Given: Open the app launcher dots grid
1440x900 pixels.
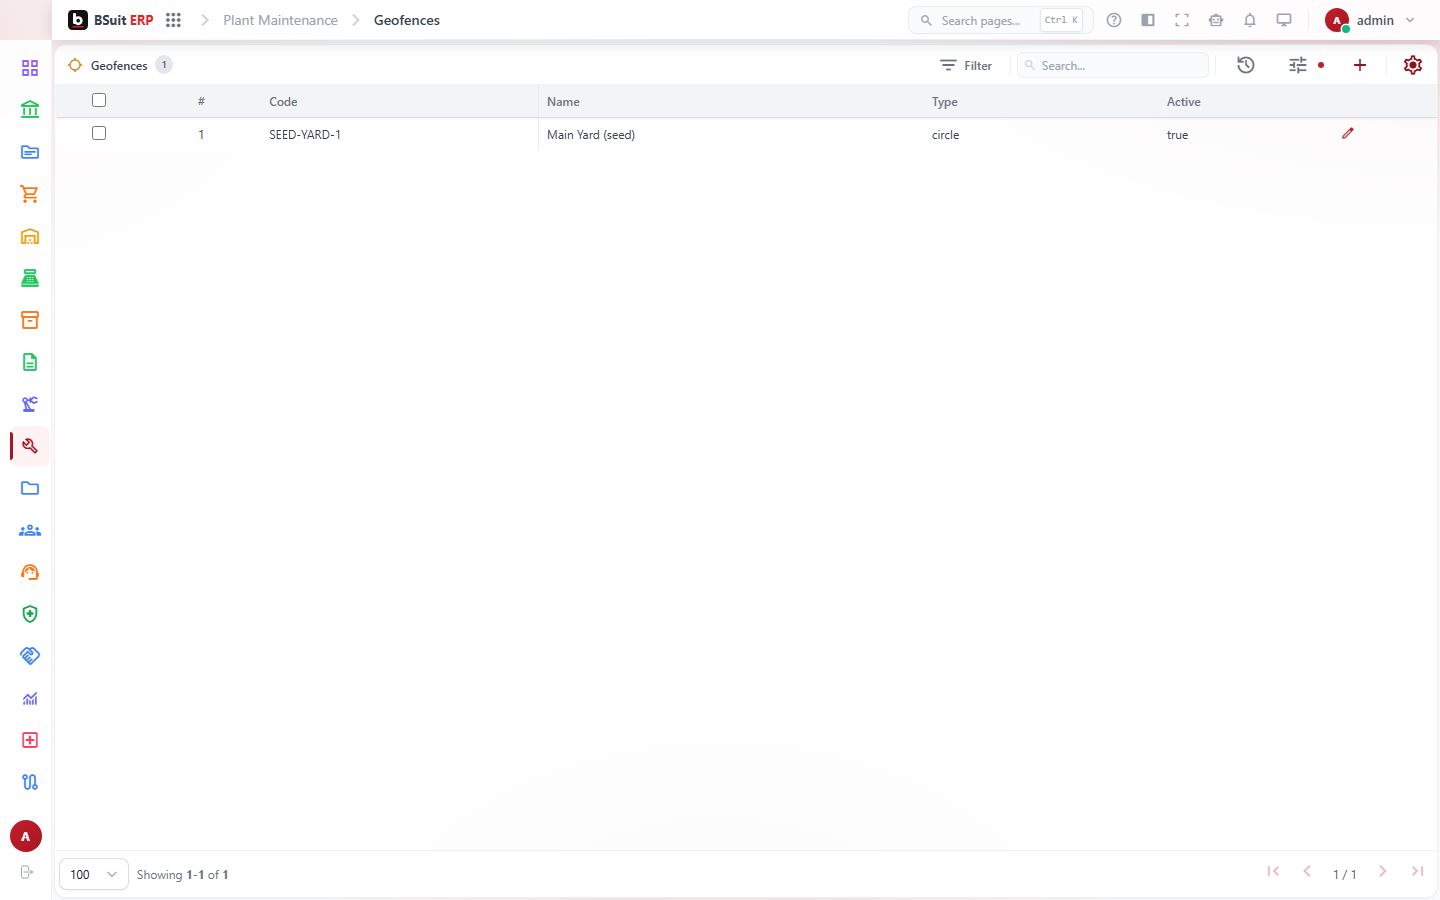Looking at the screenshot, I should (x=173, y=20).
